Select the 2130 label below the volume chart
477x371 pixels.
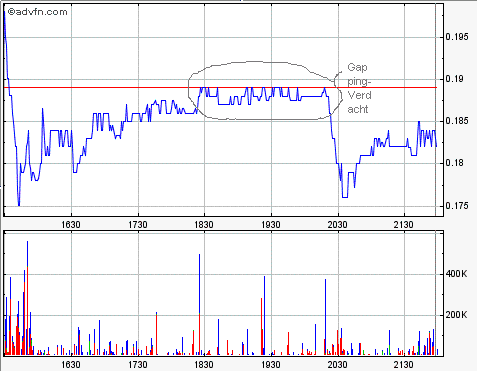(404, 365)
